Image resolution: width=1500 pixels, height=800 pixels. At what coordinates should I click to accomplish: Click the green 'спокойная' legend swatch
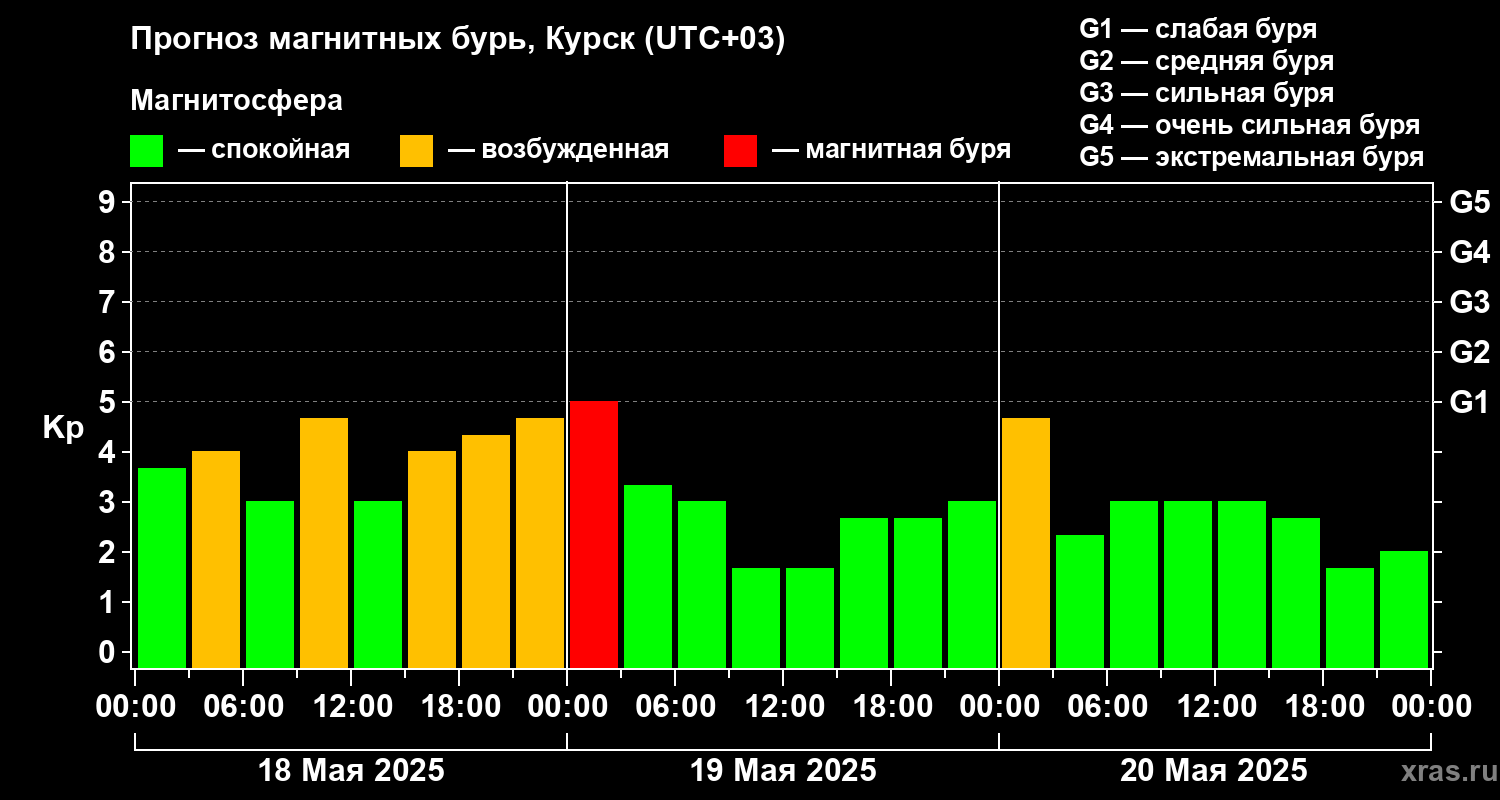coord(146,151)
